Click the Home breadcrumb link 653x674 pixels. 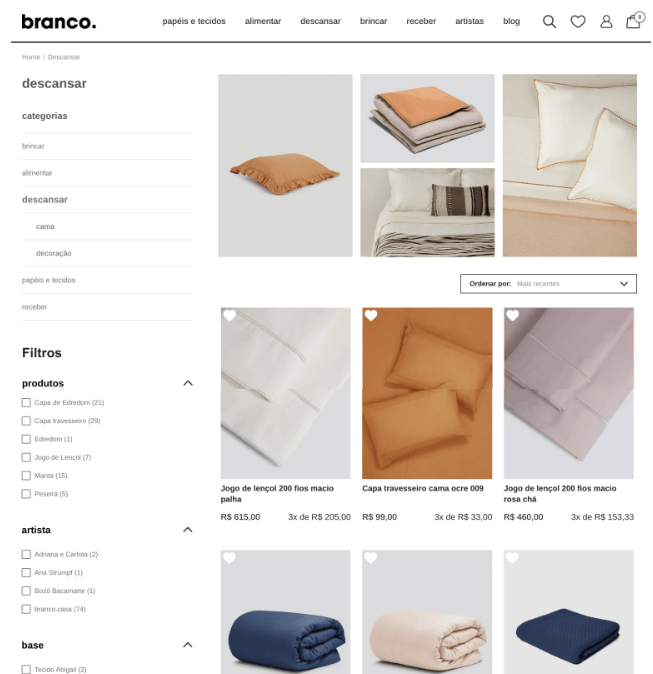tap(31, 57)
